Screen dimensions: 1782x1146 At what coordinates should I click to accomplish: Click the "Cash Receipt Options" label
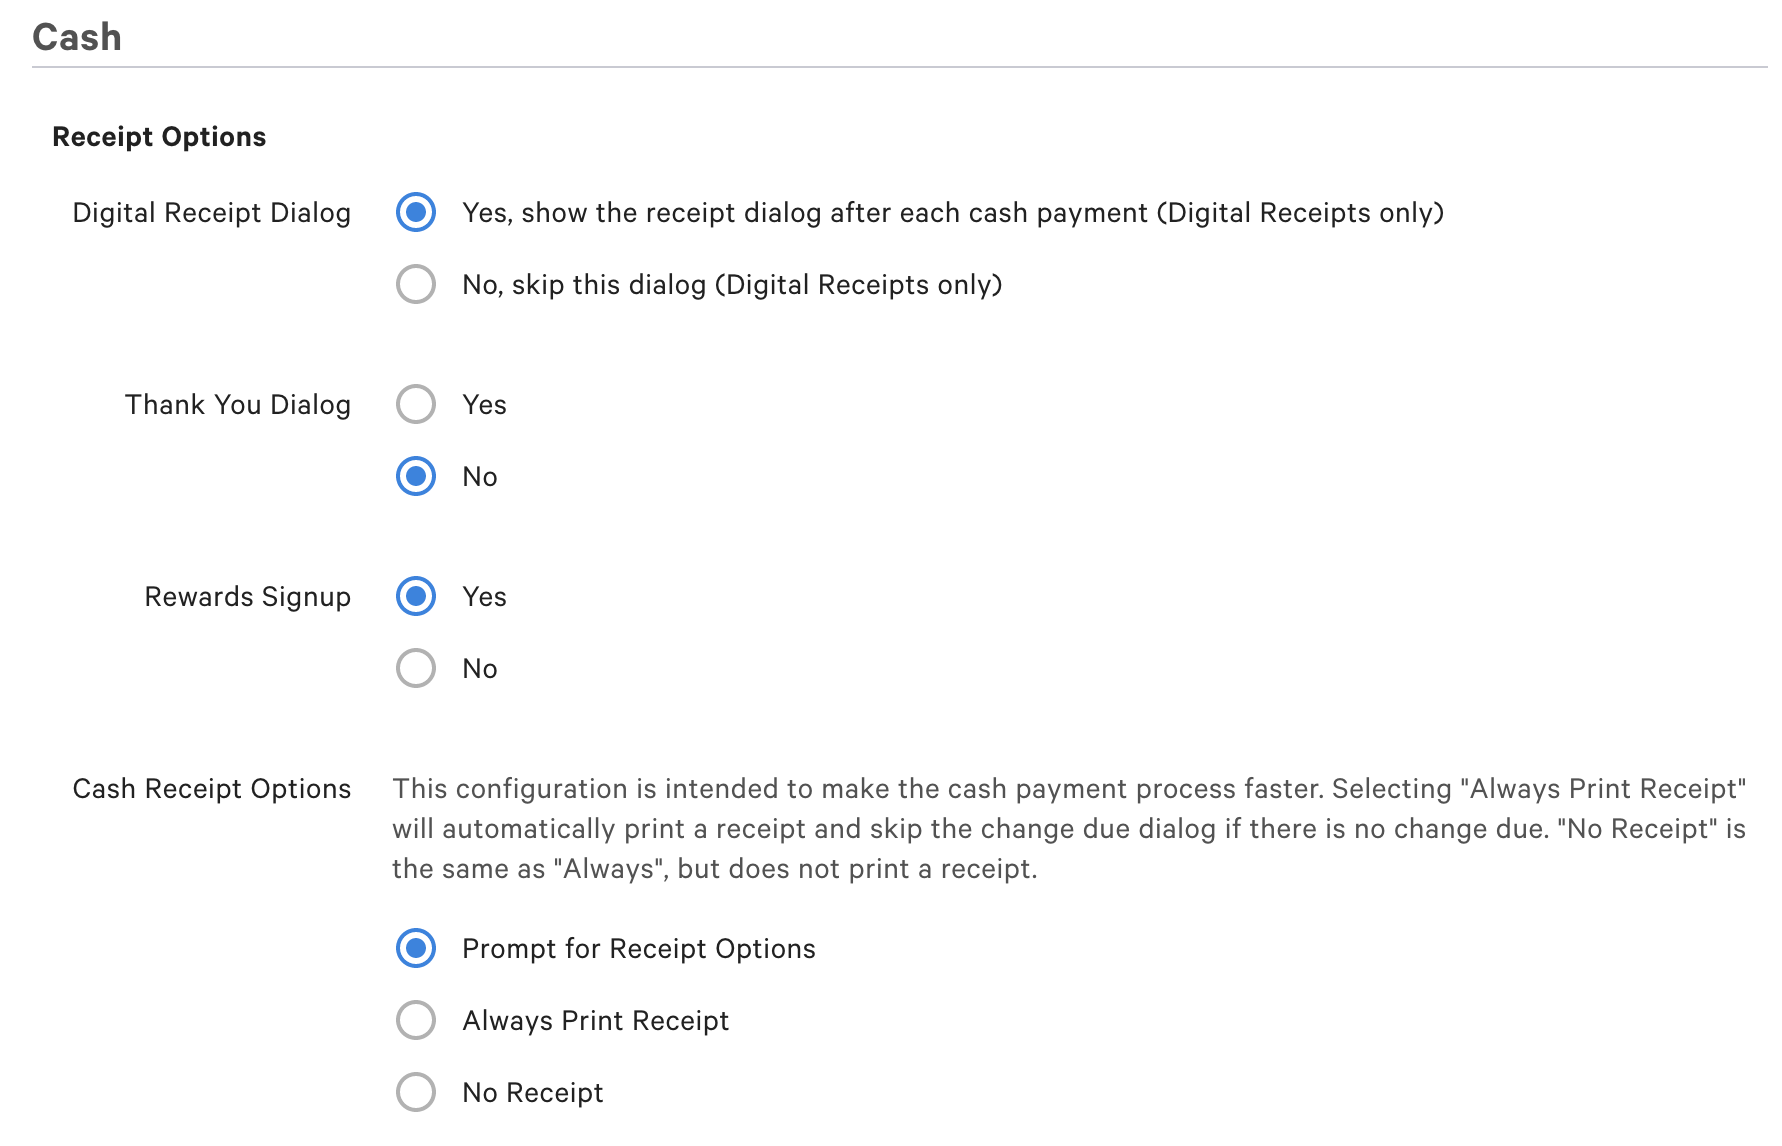[x=211, y=789]
